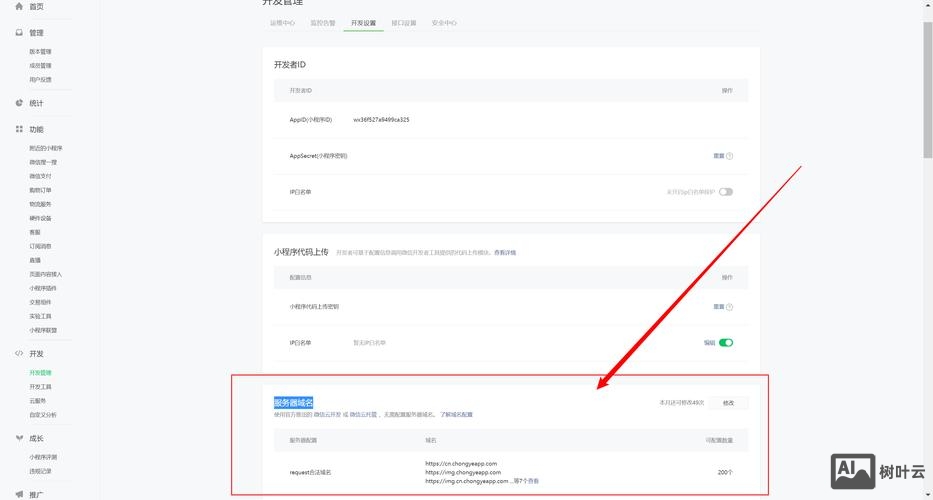
Task: Click the 首页 home icon in sidebar
Action: click(x=19, y=7)
